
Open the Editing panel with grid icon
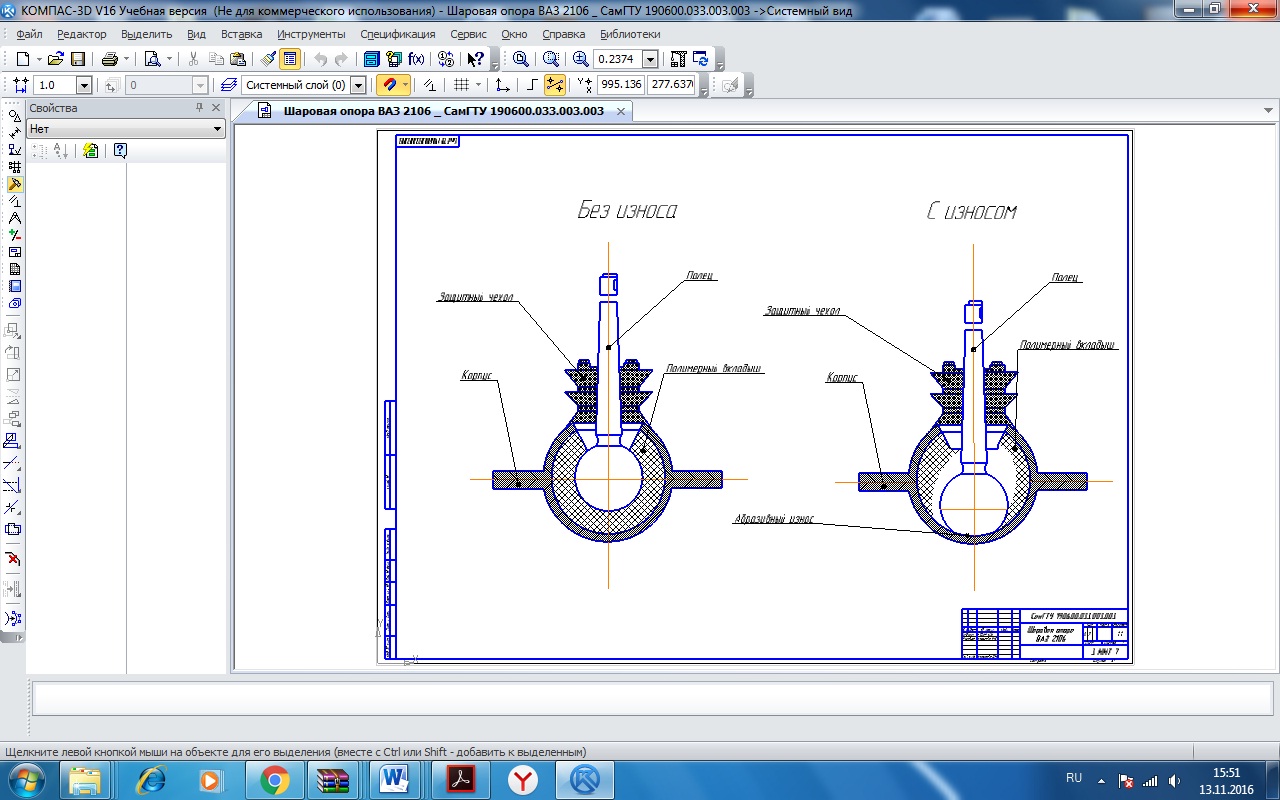click(14, 167)
